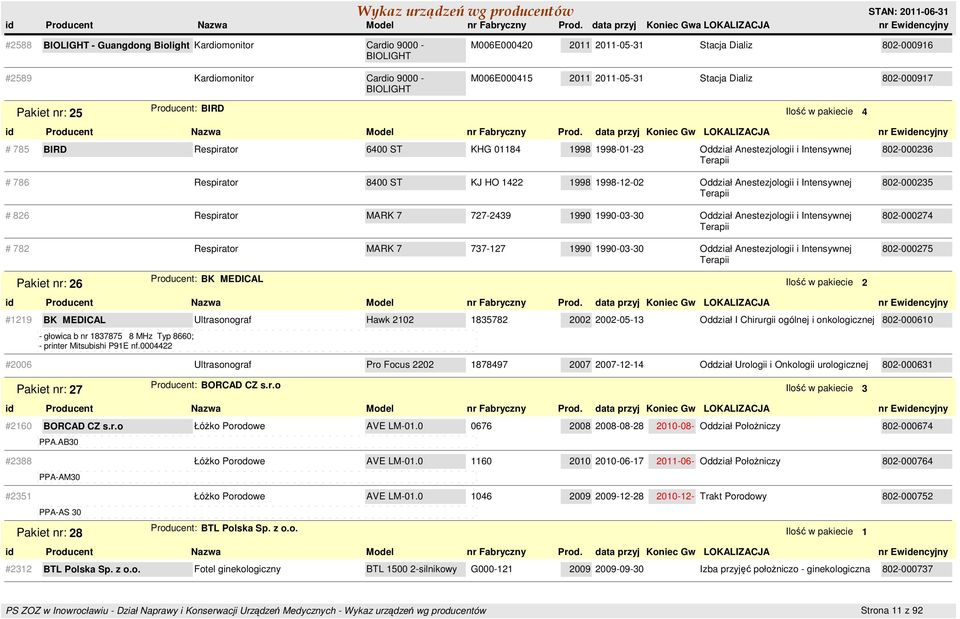
Task: Select serial number '727-2439'
Action: point(490,216)
